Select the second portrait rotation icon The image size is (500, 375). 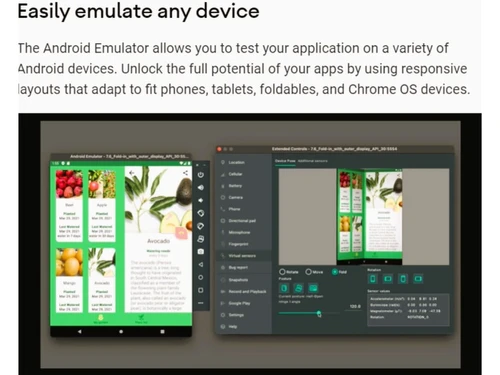(403, 279)
